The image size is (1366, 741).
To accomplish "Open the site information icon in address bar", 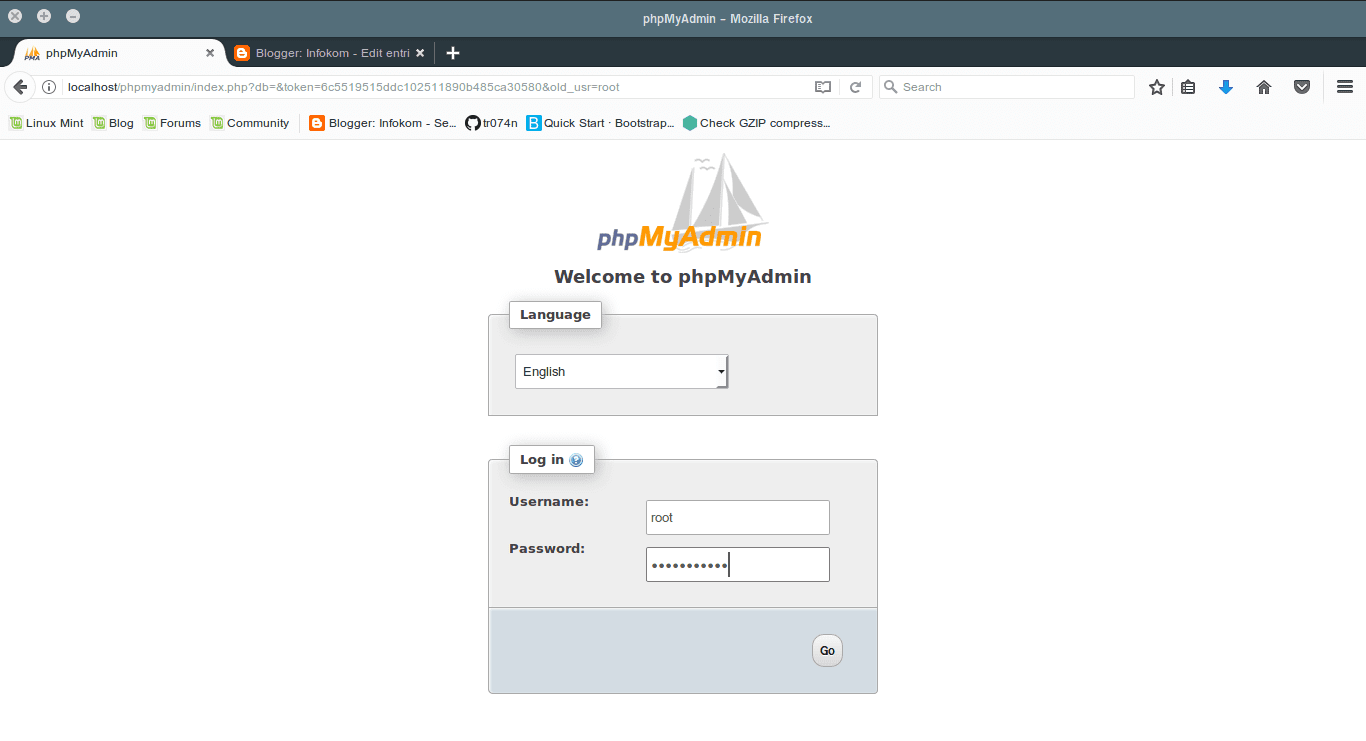I will (x=49, y=87).
